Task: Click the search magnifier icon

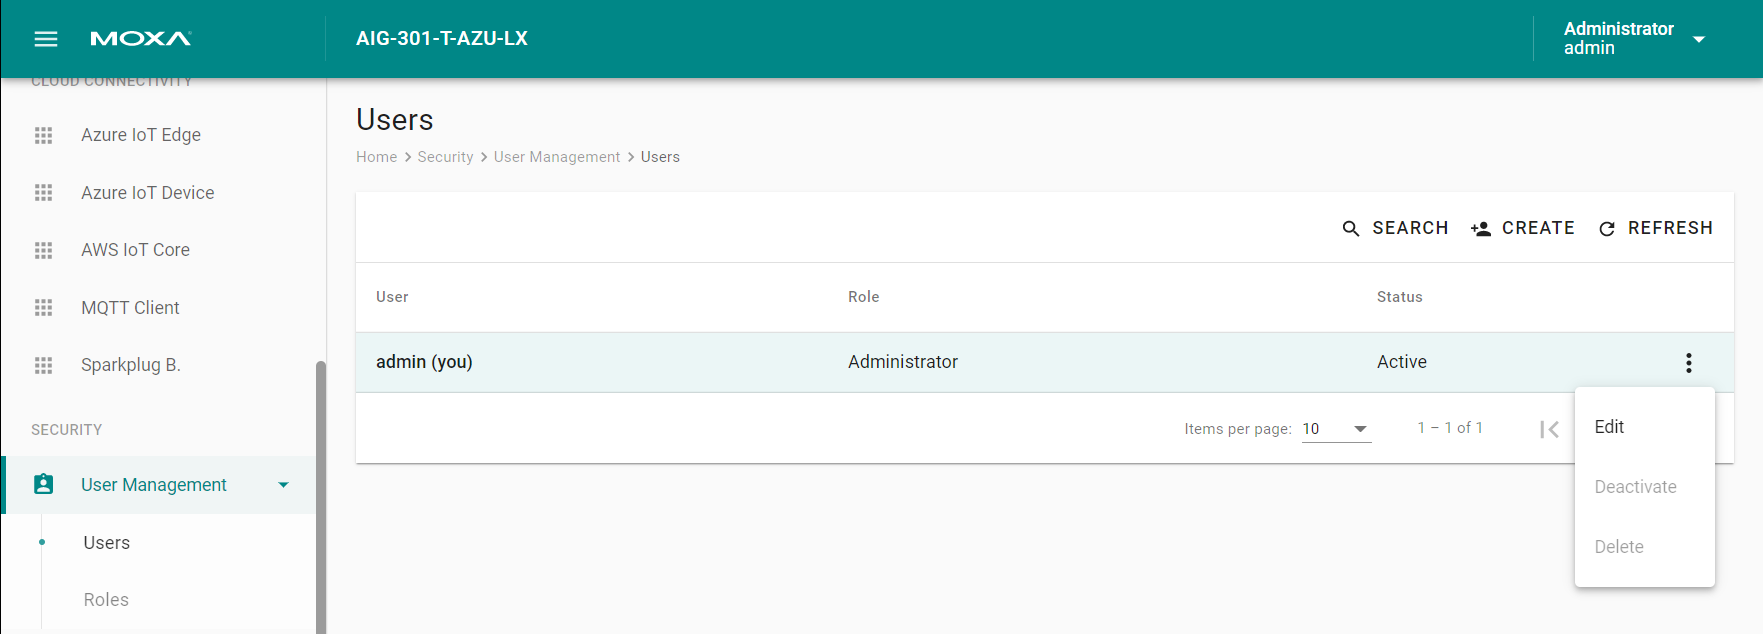Action: click(x=1351, y=229)
